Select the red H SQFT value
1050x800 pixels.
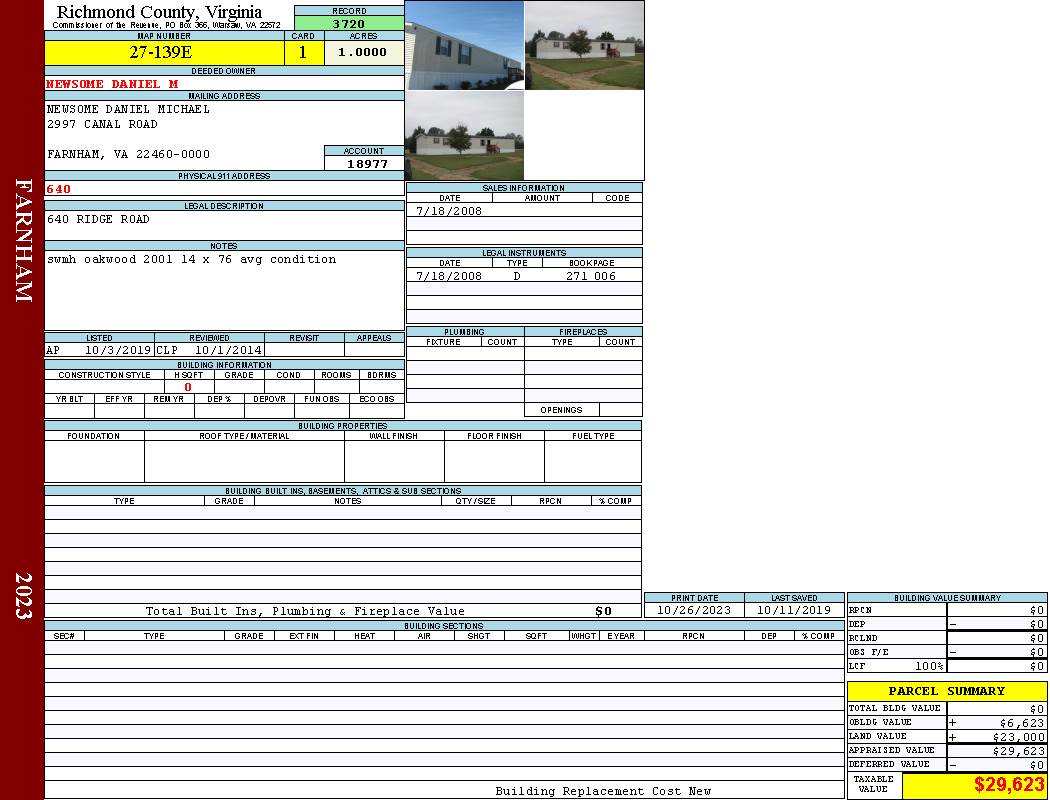point(189,386)
